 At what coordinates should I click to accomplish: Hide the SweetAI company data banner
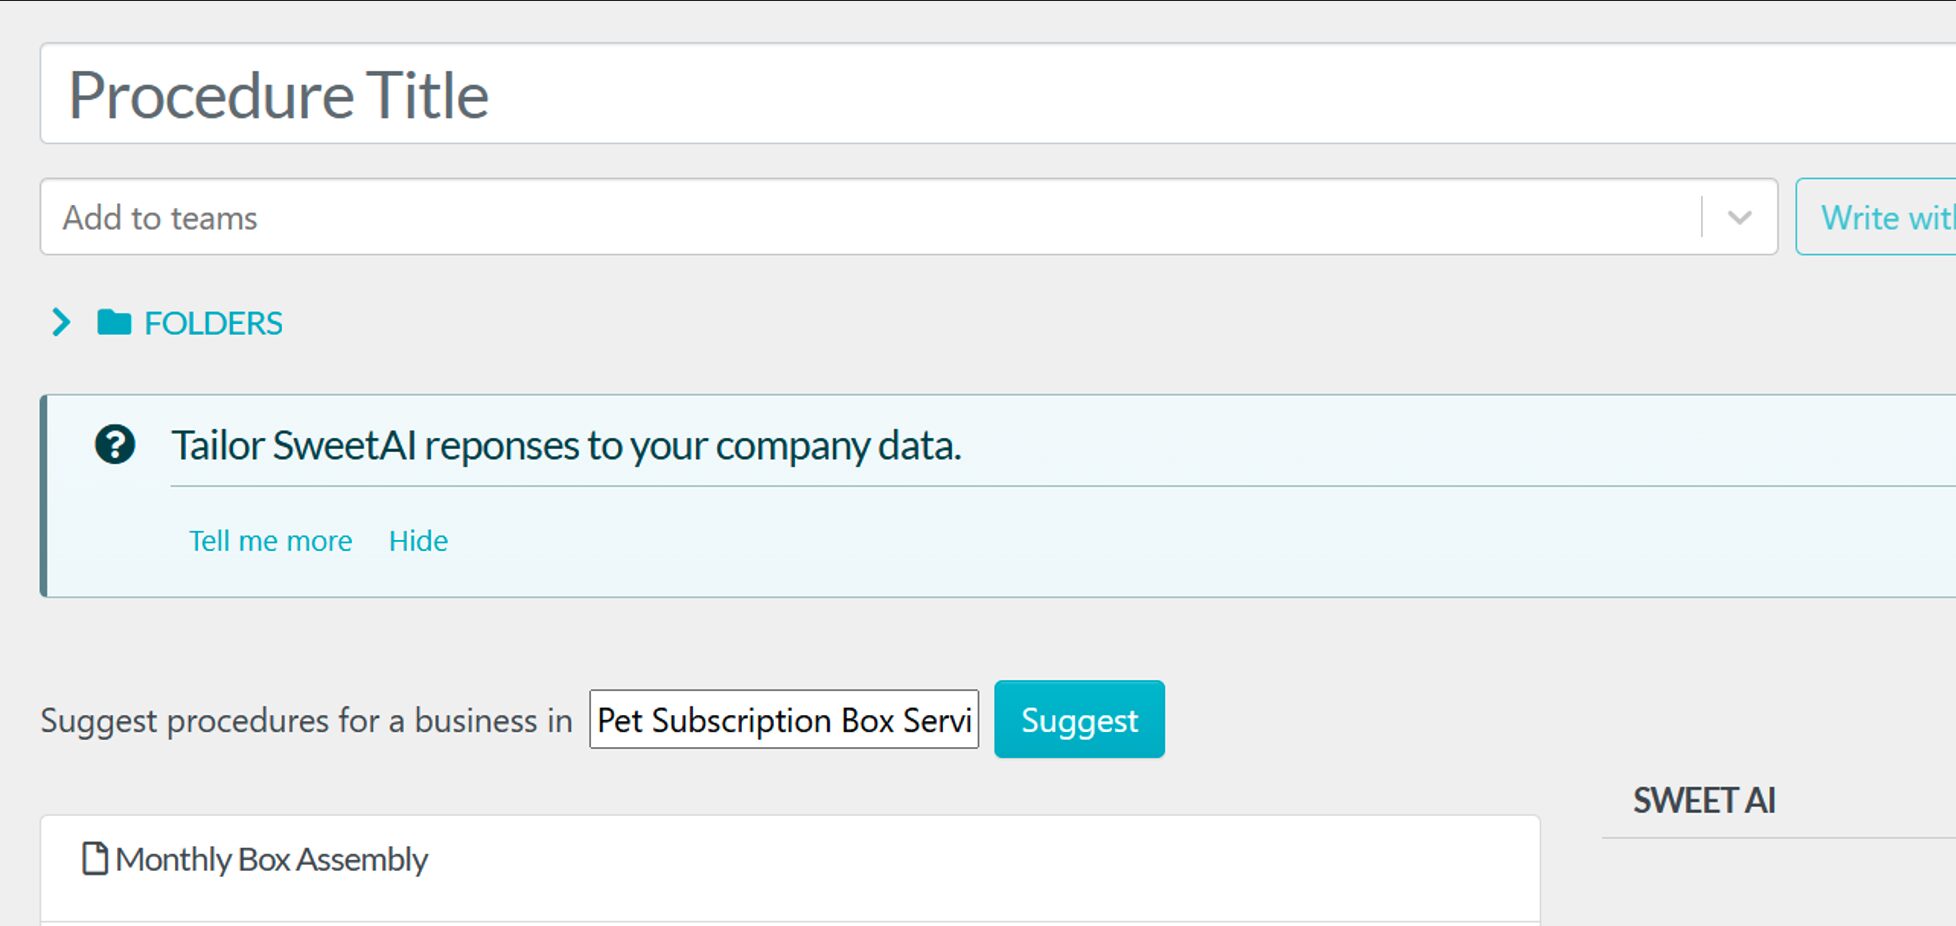(x=418, y=541)
